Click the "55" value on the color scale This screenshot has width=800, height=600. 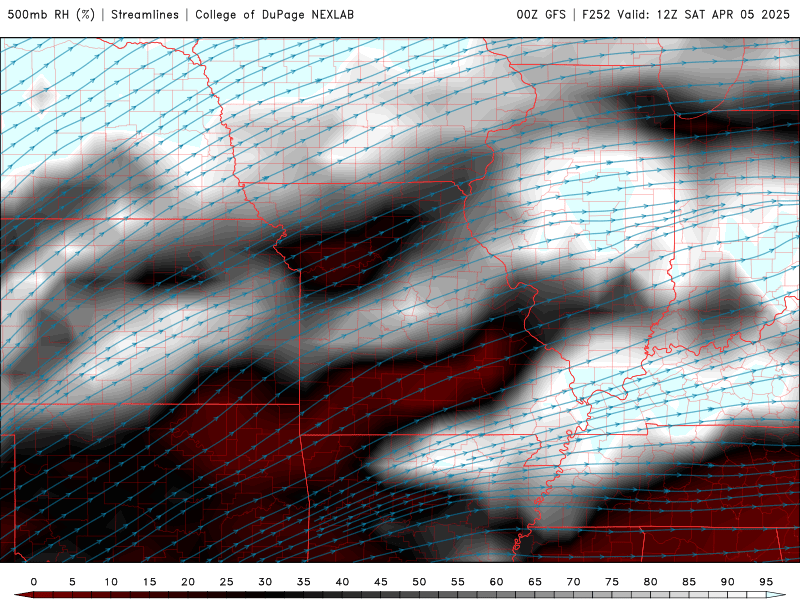(x=458, y=582)
